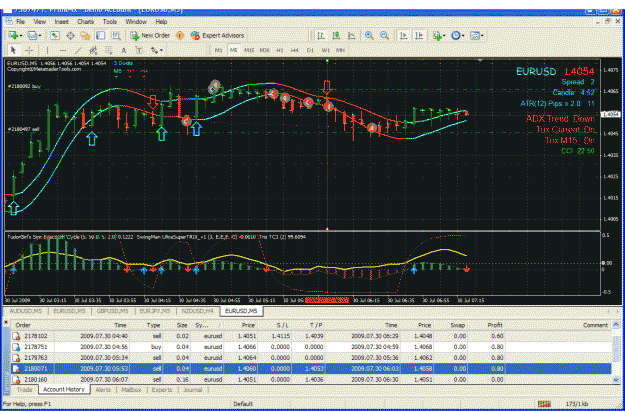Select the cursor arrow tool
The height and width of the screenshot is (411, 625).
tap(13, 50)
